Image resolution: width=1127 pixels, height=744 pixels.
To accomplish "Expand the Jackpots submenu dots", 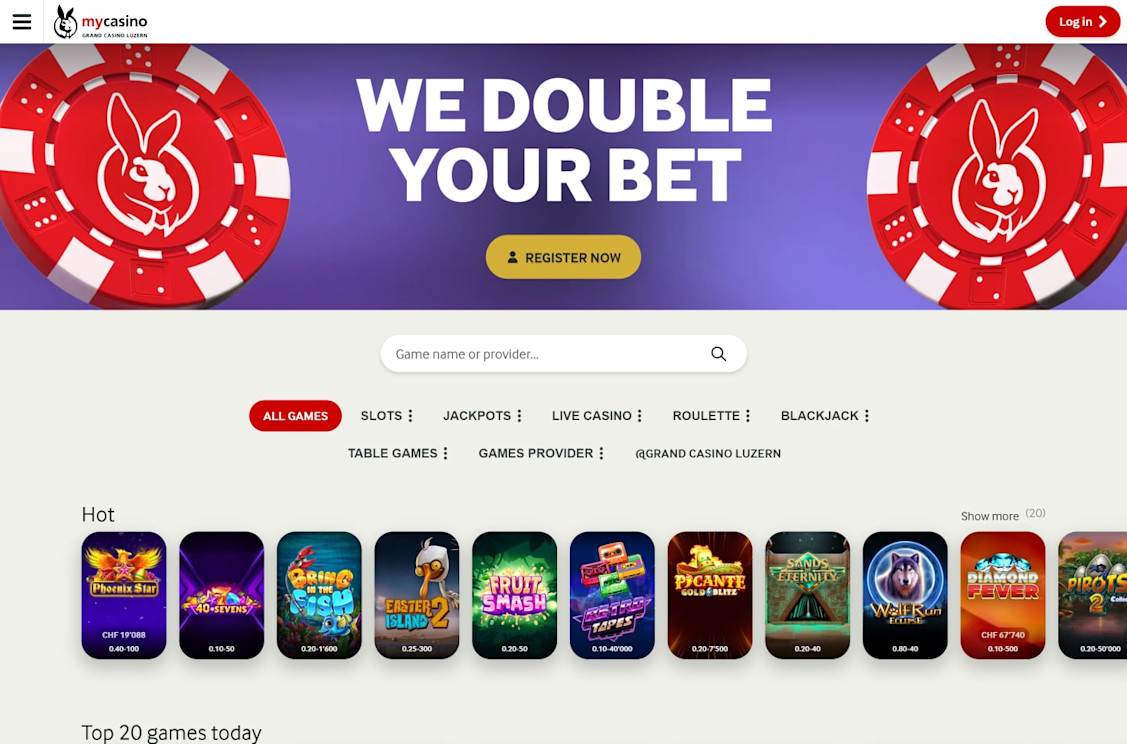I will [519, 415].
